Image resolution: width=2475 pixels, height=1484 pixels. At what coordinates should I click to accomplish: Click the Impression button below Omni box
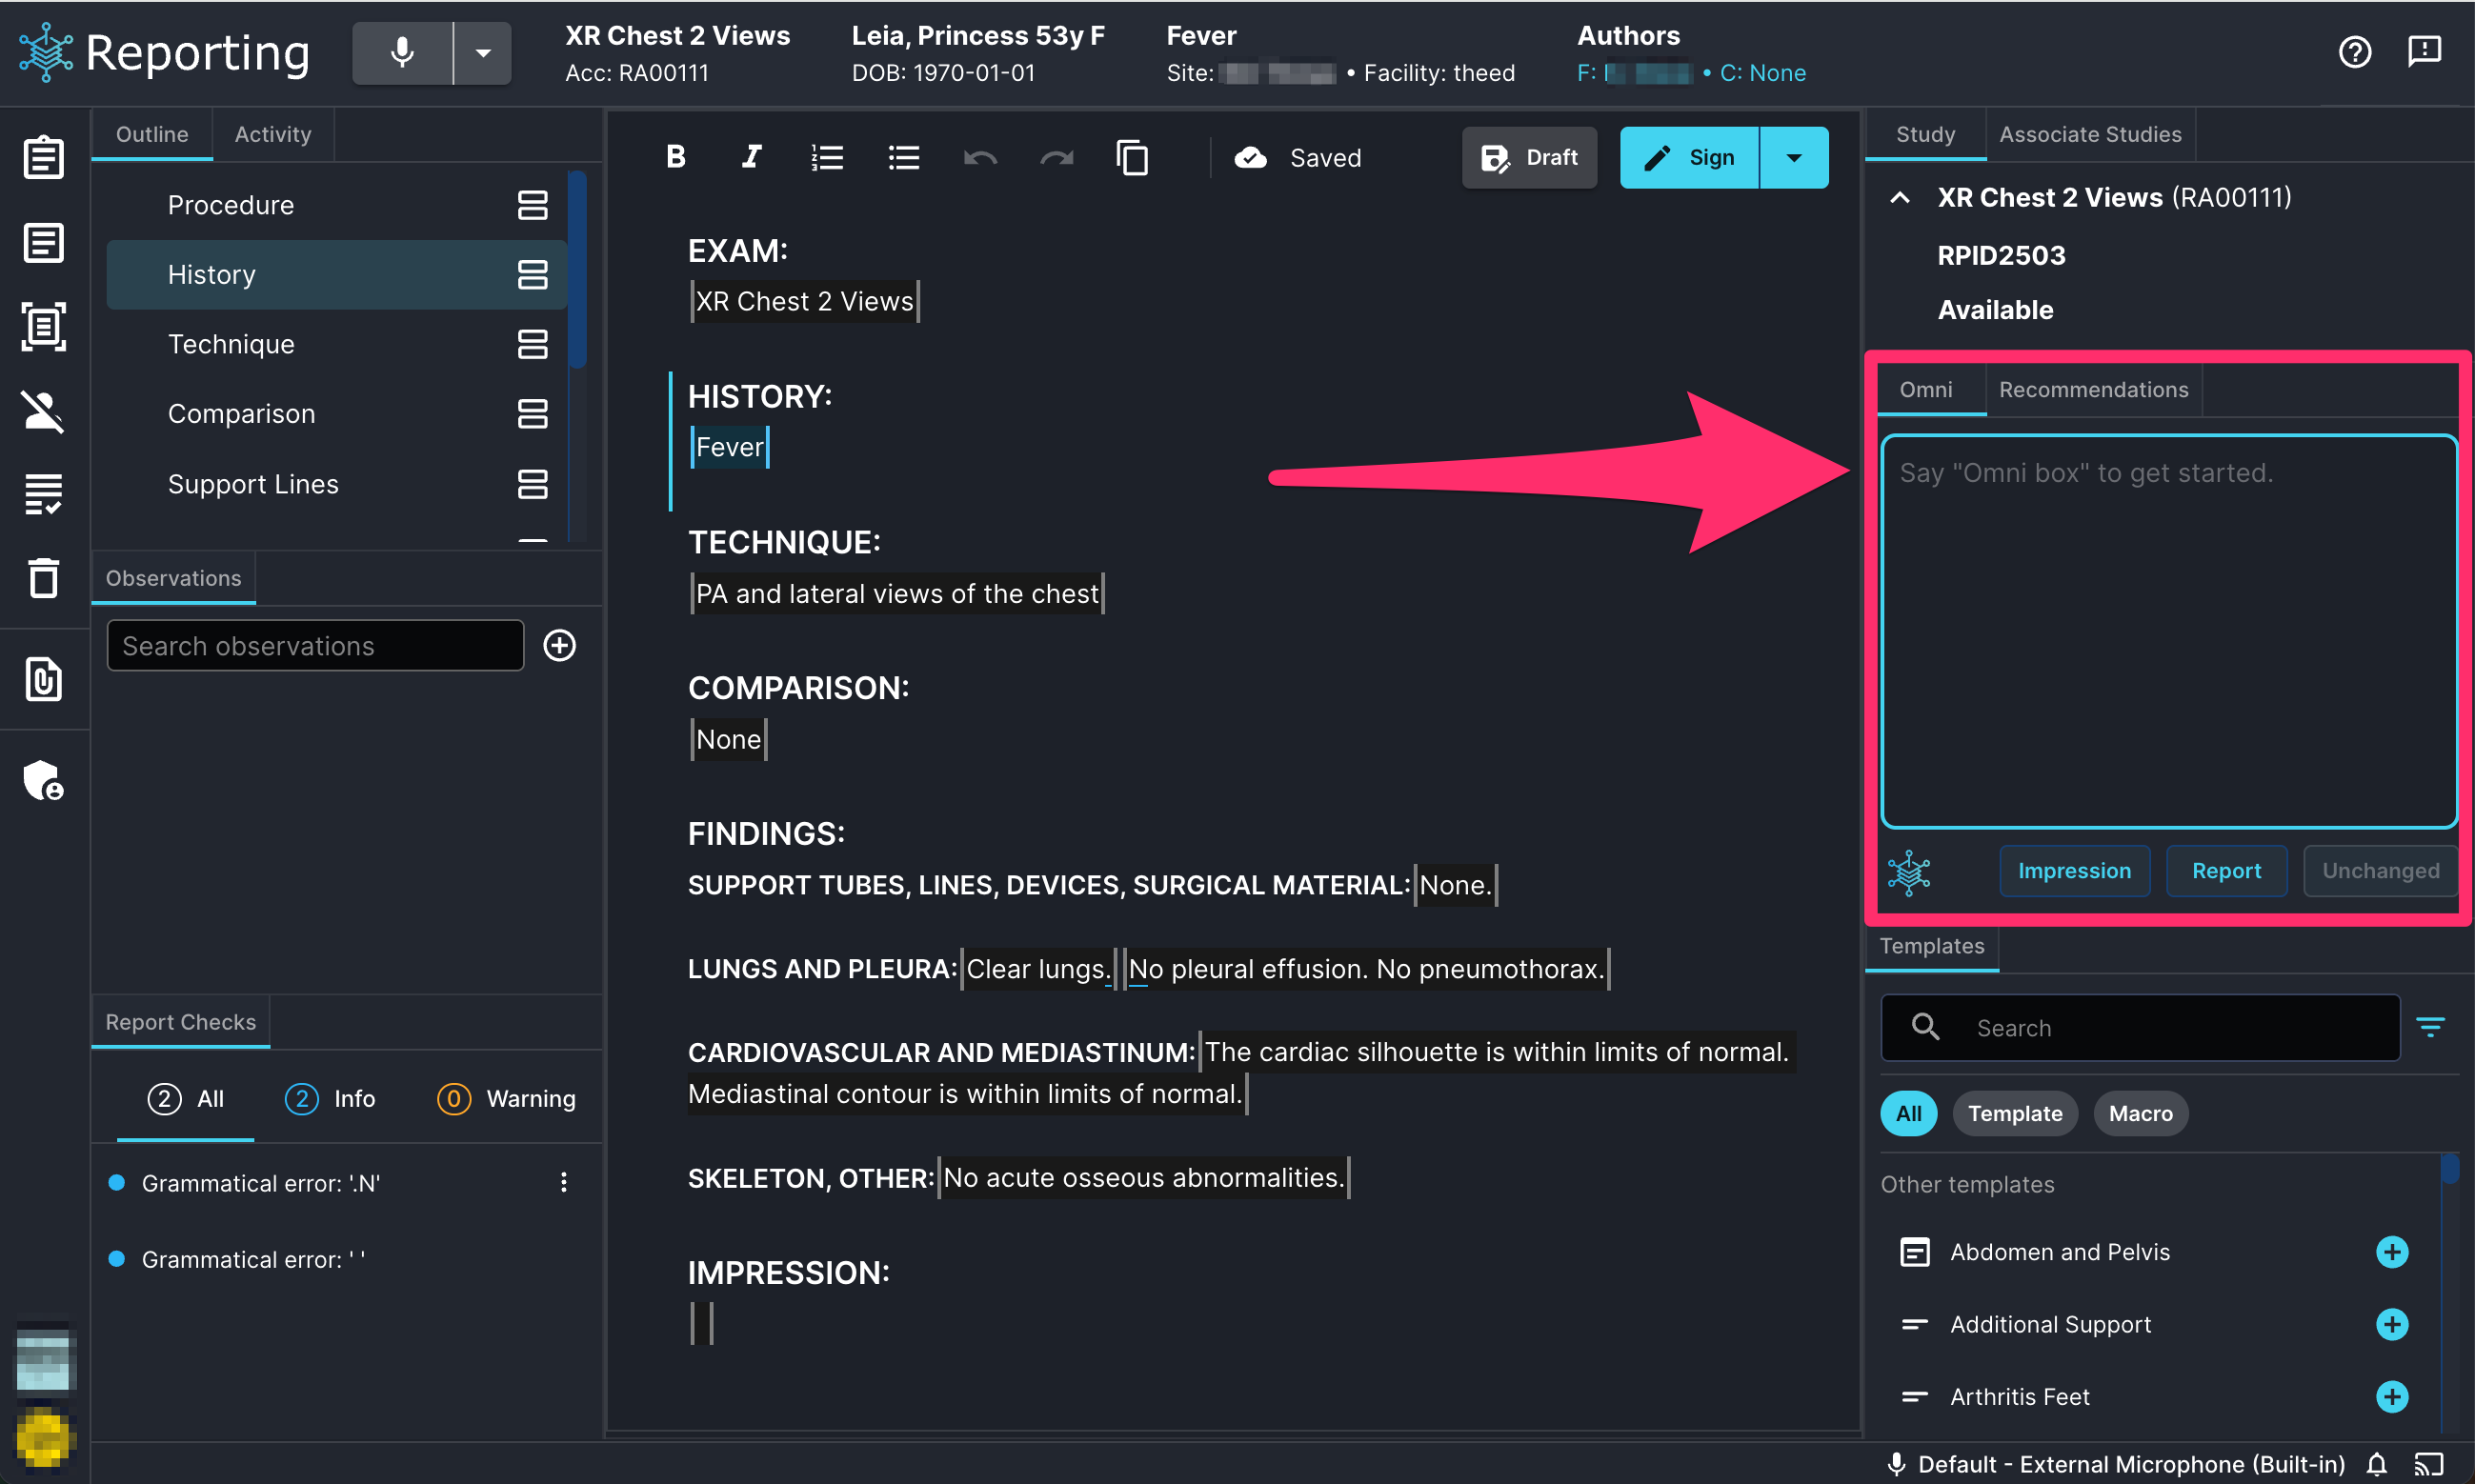coord(2074,871)
